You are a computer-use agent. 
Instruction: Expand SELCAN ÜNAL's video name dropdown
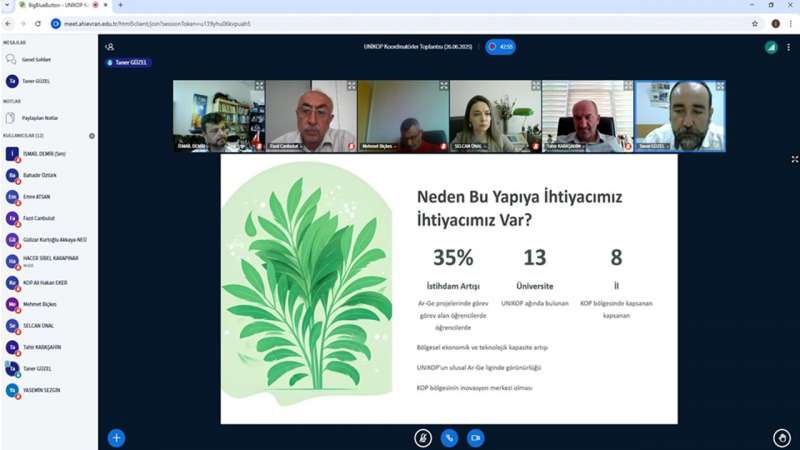(472, 146)
